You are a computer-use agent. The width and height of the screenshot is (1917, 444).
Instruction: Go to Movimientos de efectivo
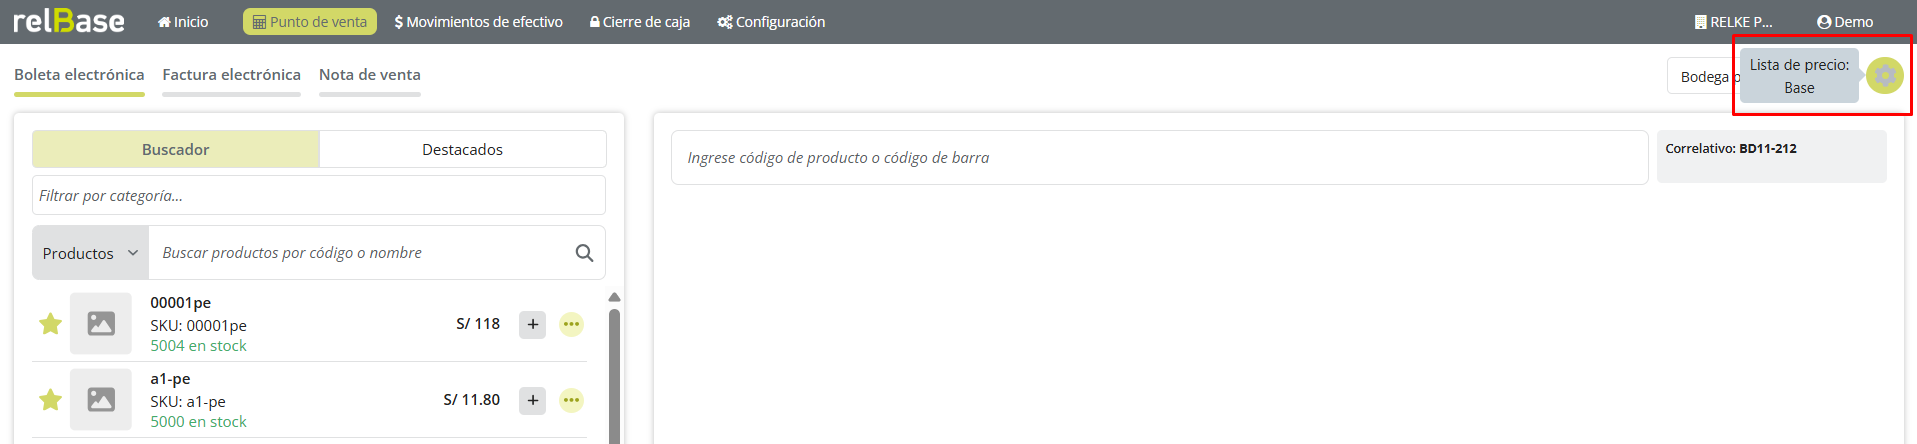tap(478, 22)
